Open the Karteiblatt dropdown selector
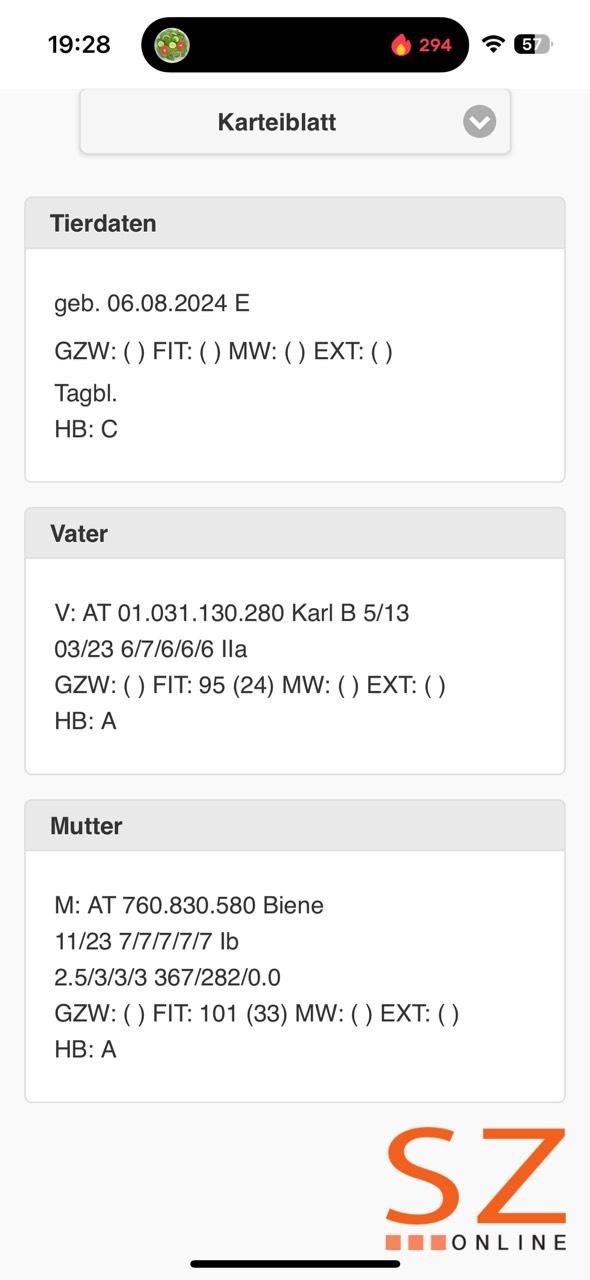 tap(295, 122)
